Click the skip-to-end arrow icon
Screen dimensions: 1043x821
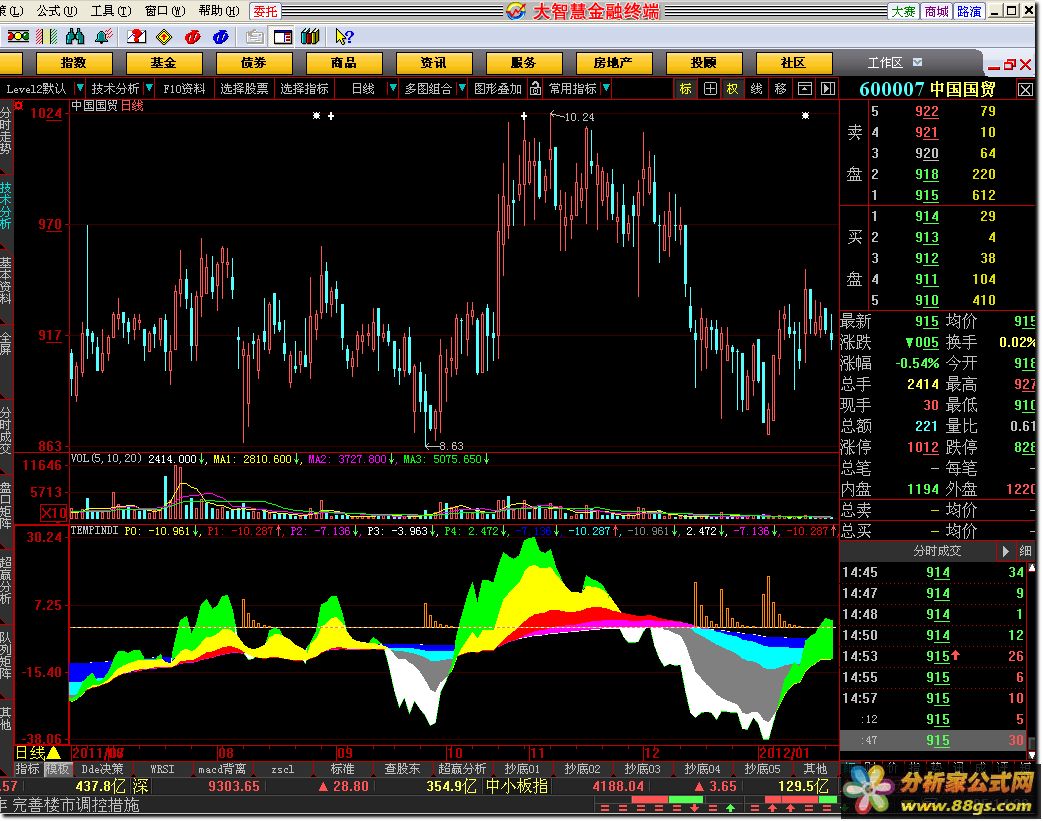click(x=827, y=88)
